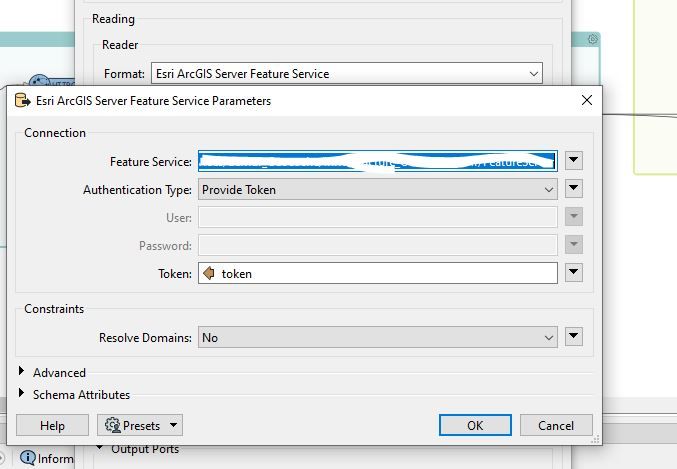This screenshot has width=677, height=469.
Task: Click the token parameter icon
Action: point(209,273)
